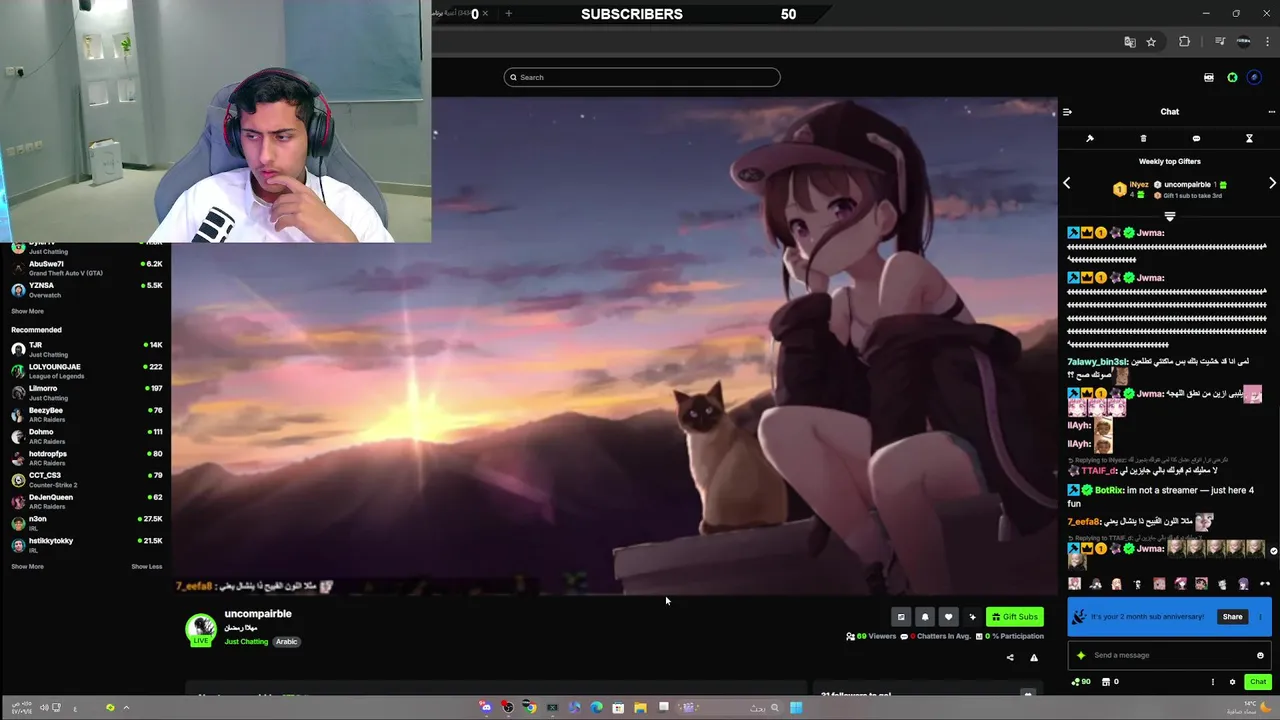Open DeJenQueen channel in sidebar

(x=86, y=501)
